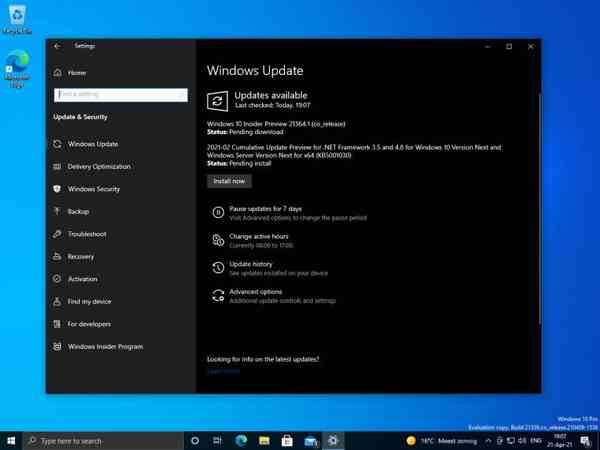Image resolution: width=600 pixels, height=450 pixels.
Task: Click the active hours clock icon
Action: [x=218, y=240]
